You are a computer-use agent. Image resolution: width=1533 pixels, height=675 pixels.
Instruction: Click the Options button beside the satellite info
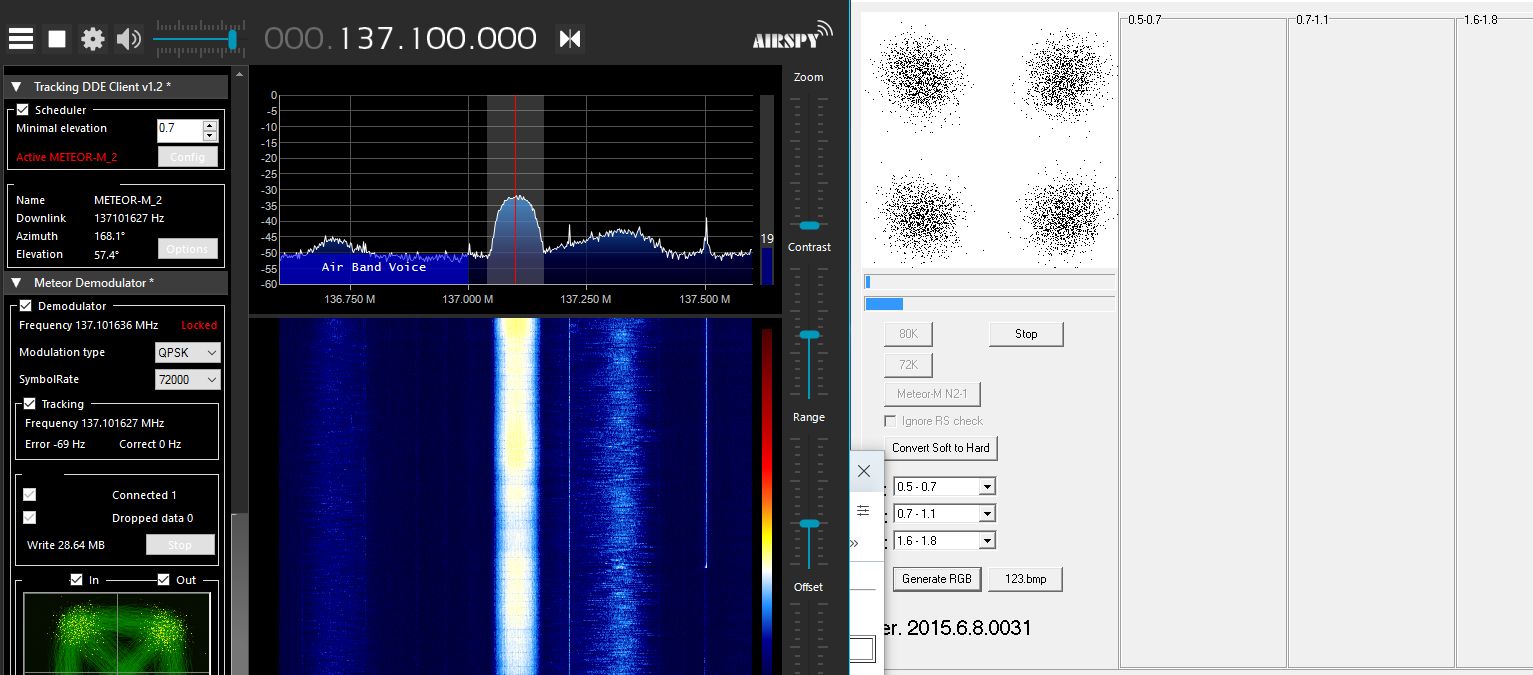(x=187, y=248)
